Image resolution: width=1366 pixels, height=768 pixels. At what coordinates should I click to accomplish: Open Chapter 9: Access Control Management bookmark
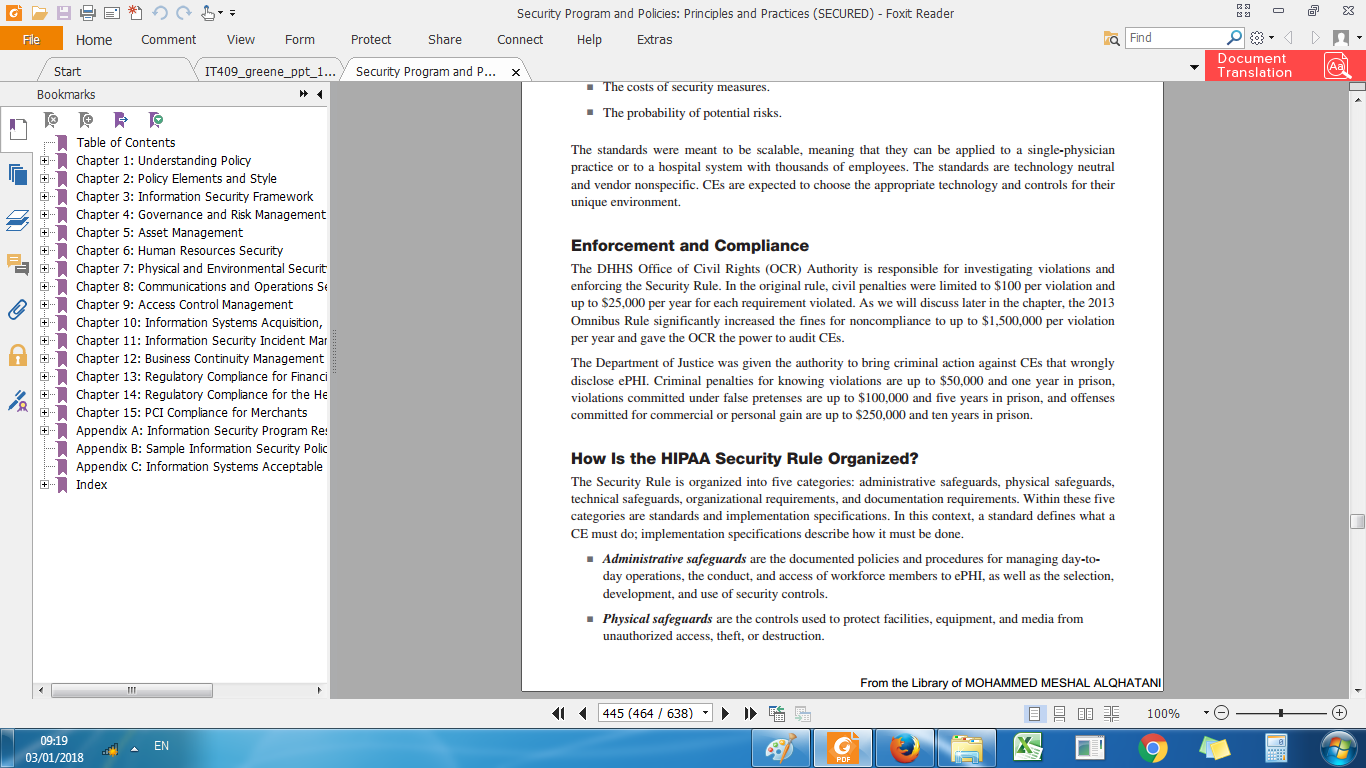pyautogui.click(x=184, y=305)
